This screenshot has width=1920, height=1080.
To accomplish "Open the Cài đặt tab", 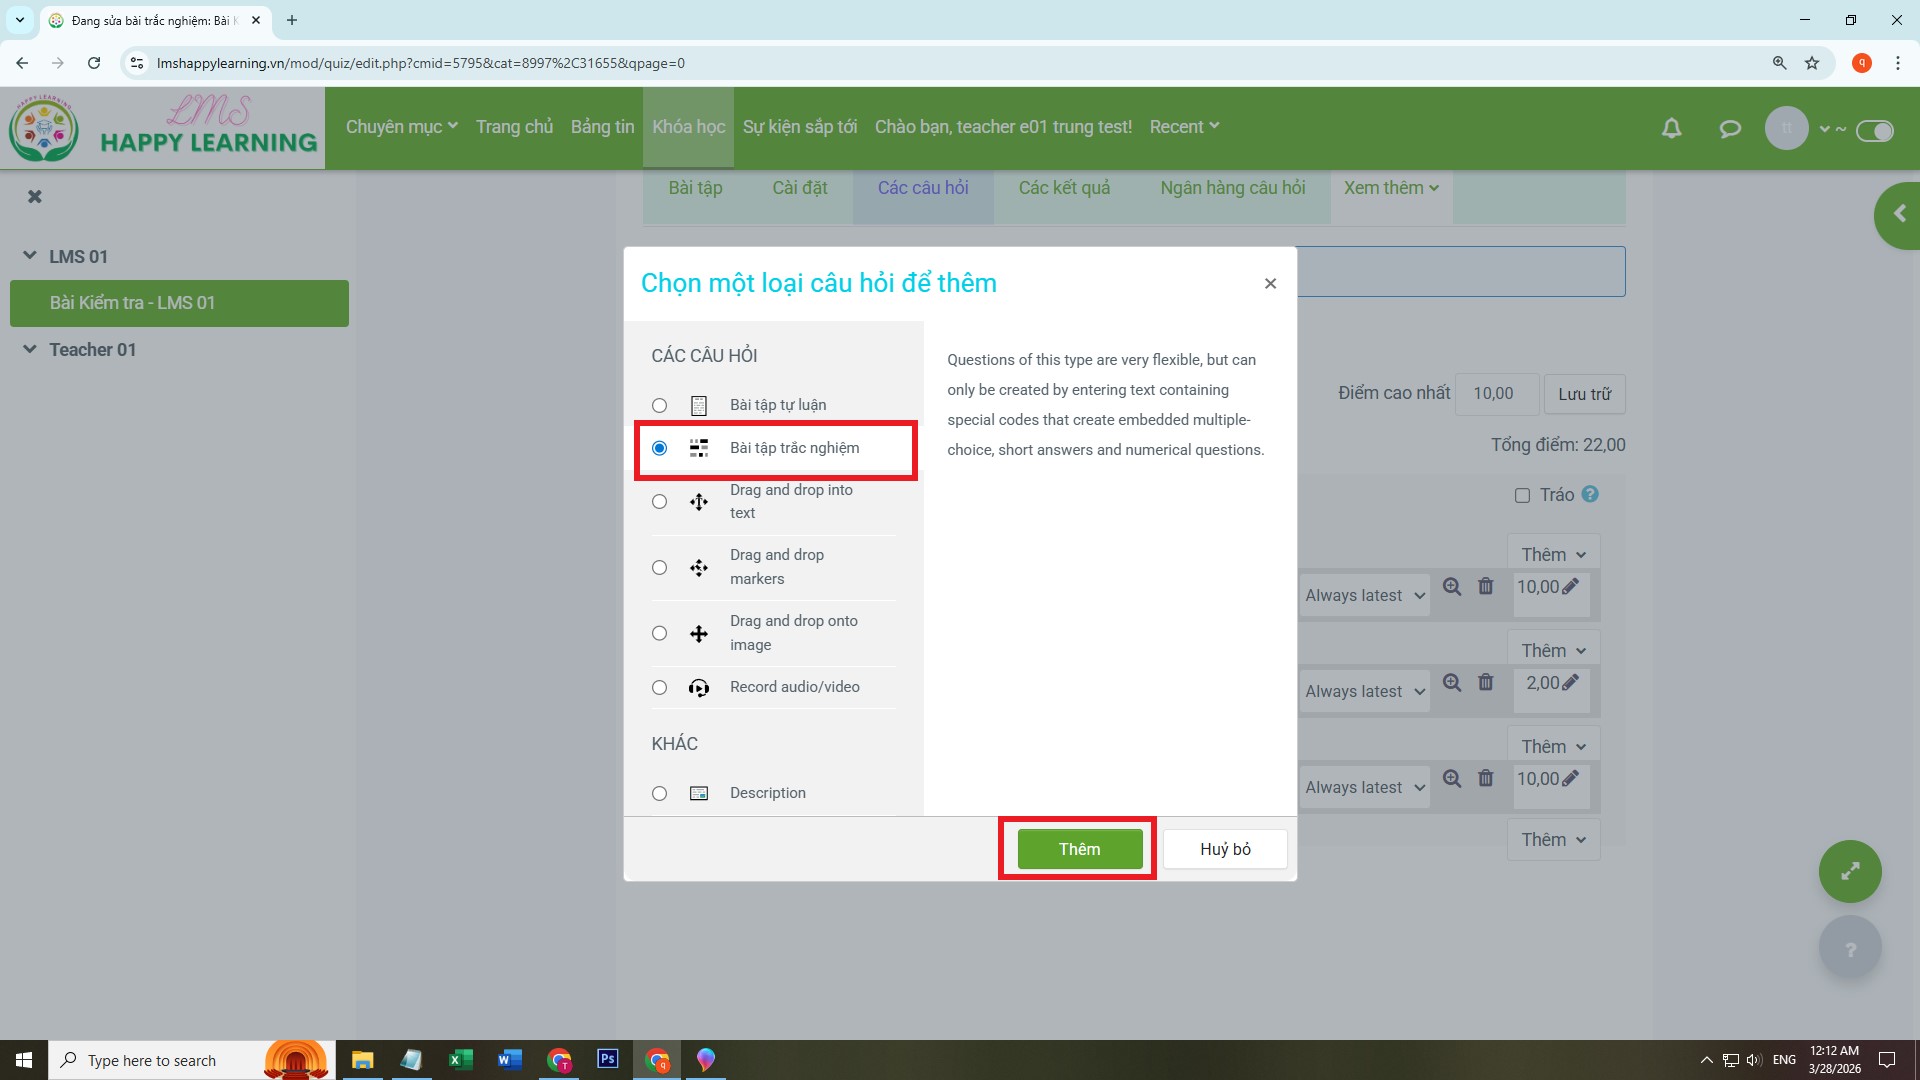I will 799,188.
